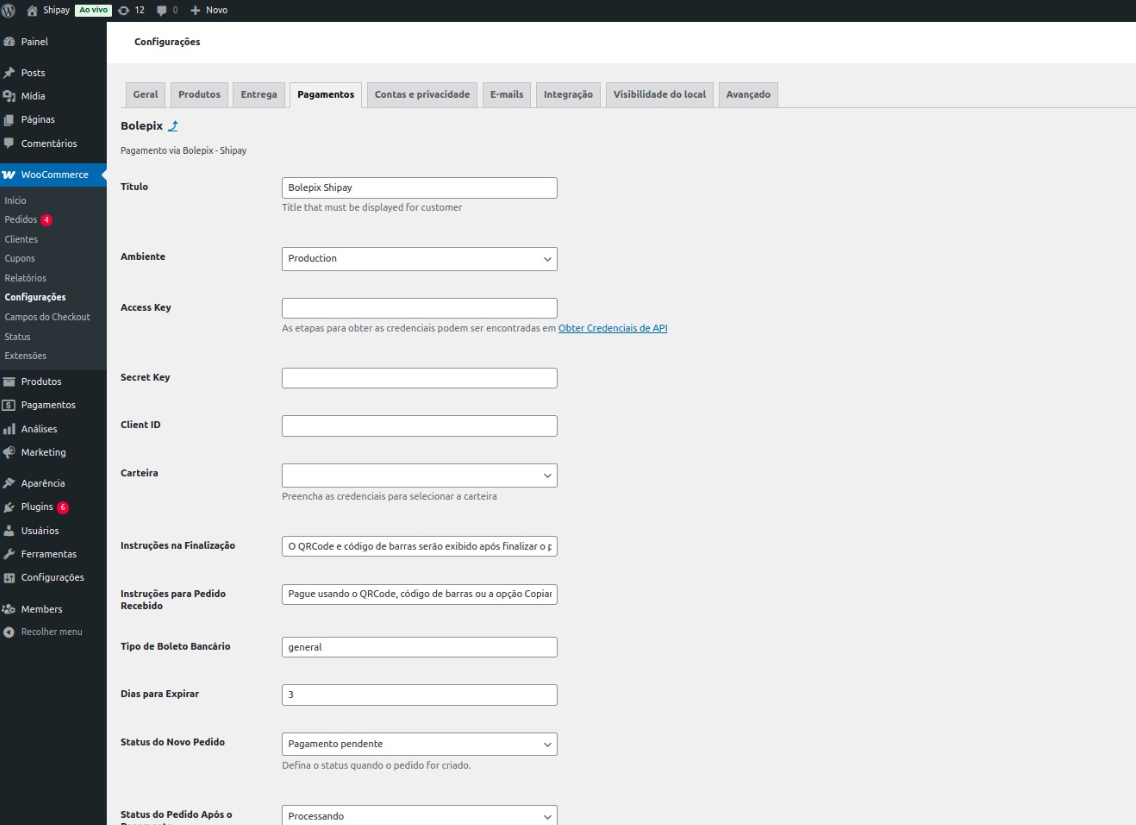Open Extensões in the WooCommerce submenu
This screenshot has width=1136, height=825.
pos(25,356)
